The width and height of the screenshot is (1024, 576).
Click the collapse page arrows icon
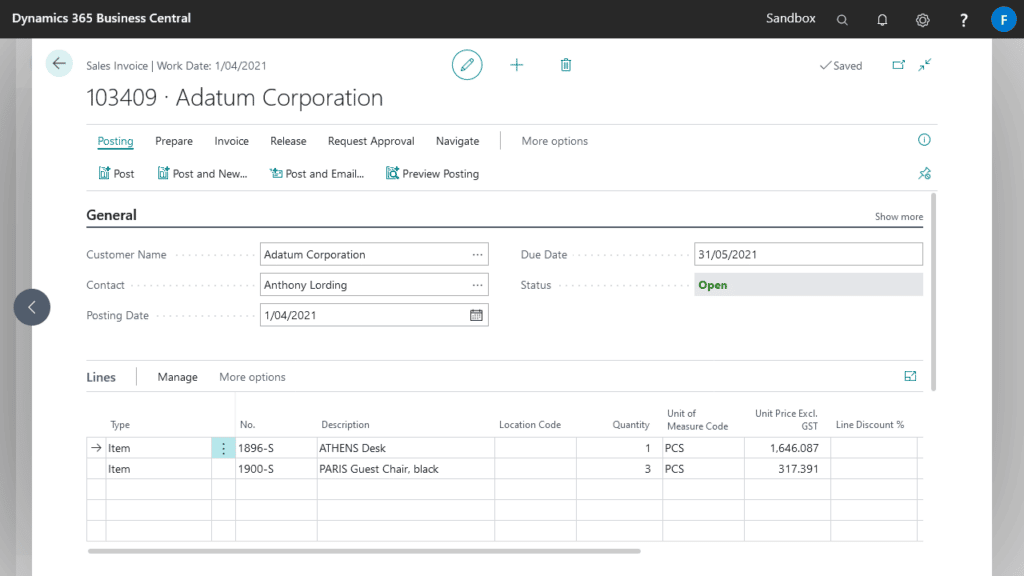(925, 65)
